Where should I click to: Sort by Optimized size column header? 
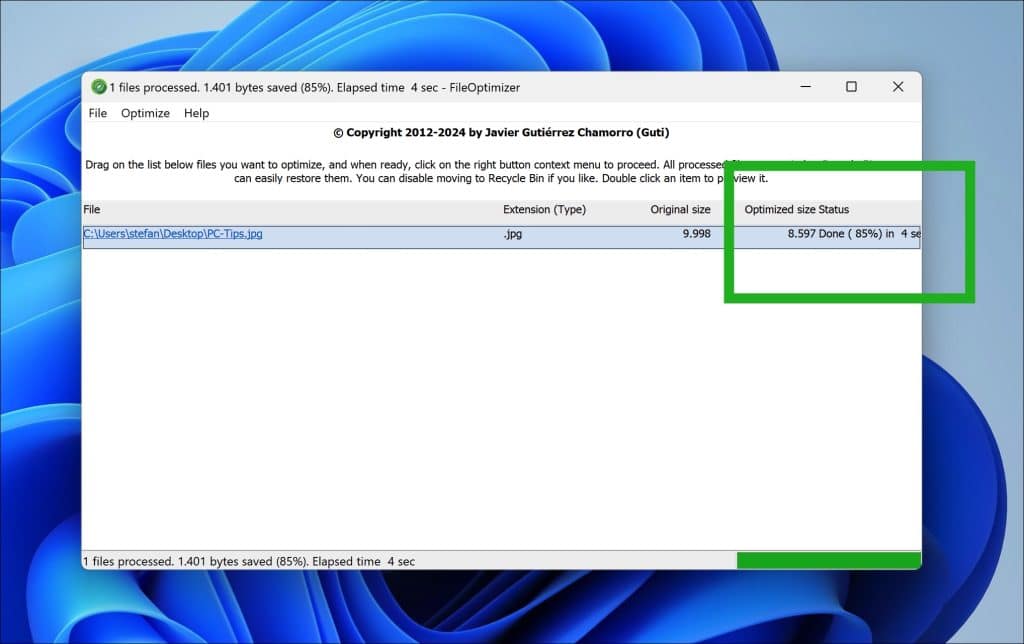[780, 210]
